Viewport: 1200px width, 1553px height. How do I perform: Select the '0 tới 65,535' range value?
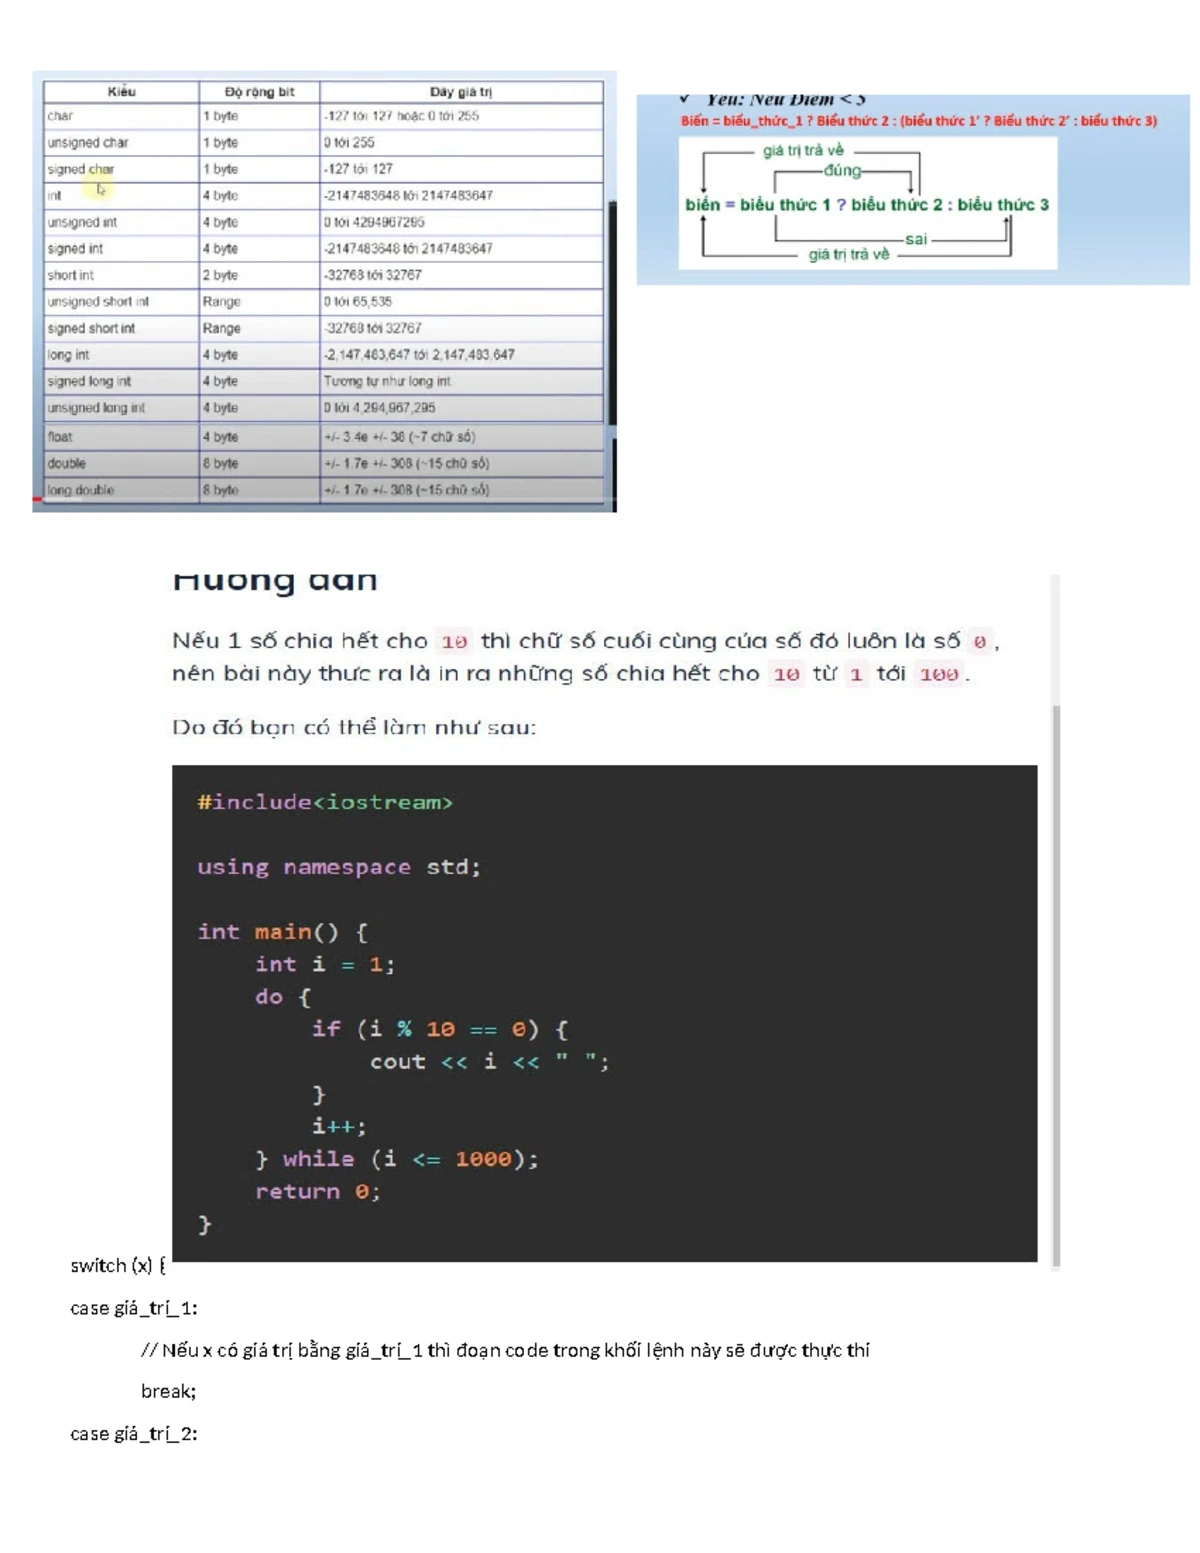coord(358,302)
